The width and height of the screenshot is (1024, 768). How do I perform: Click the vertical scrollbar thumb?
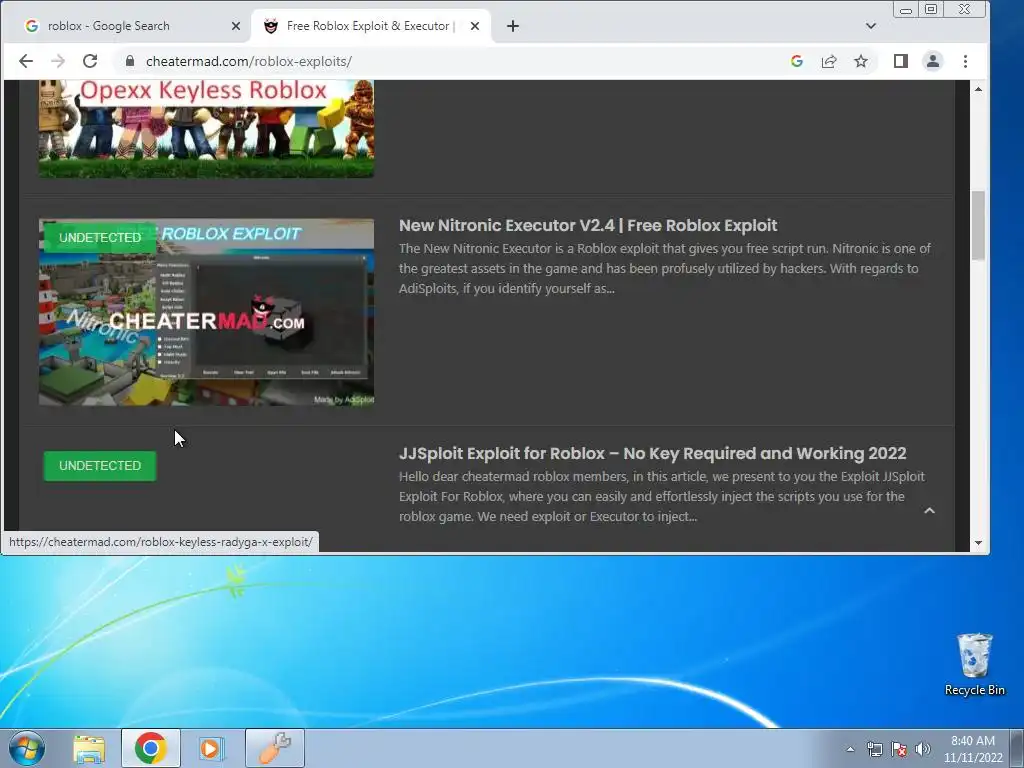pos(978,226)
